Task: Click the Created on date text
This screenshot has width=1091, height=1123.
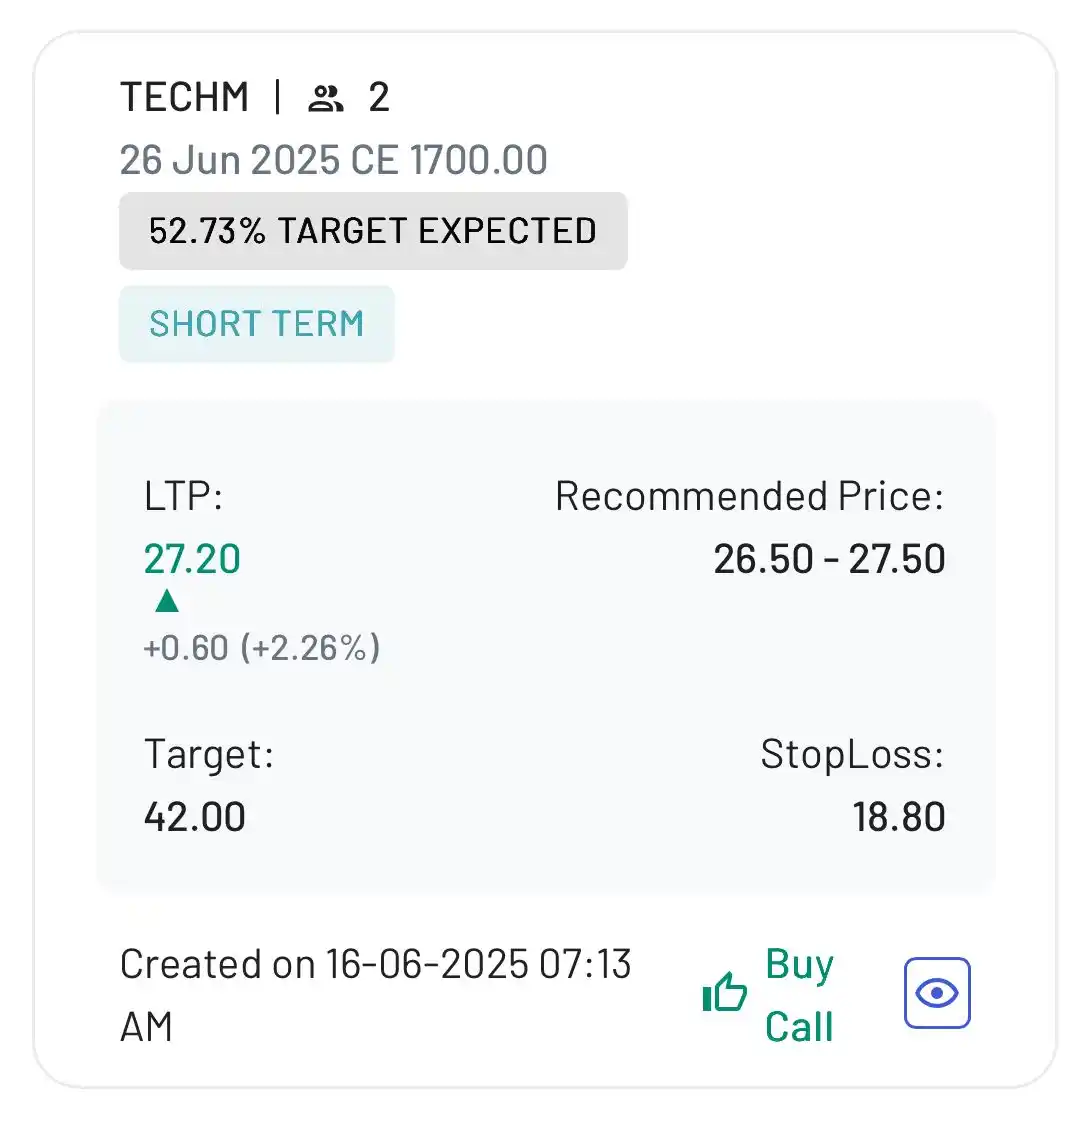Action: 375,995
